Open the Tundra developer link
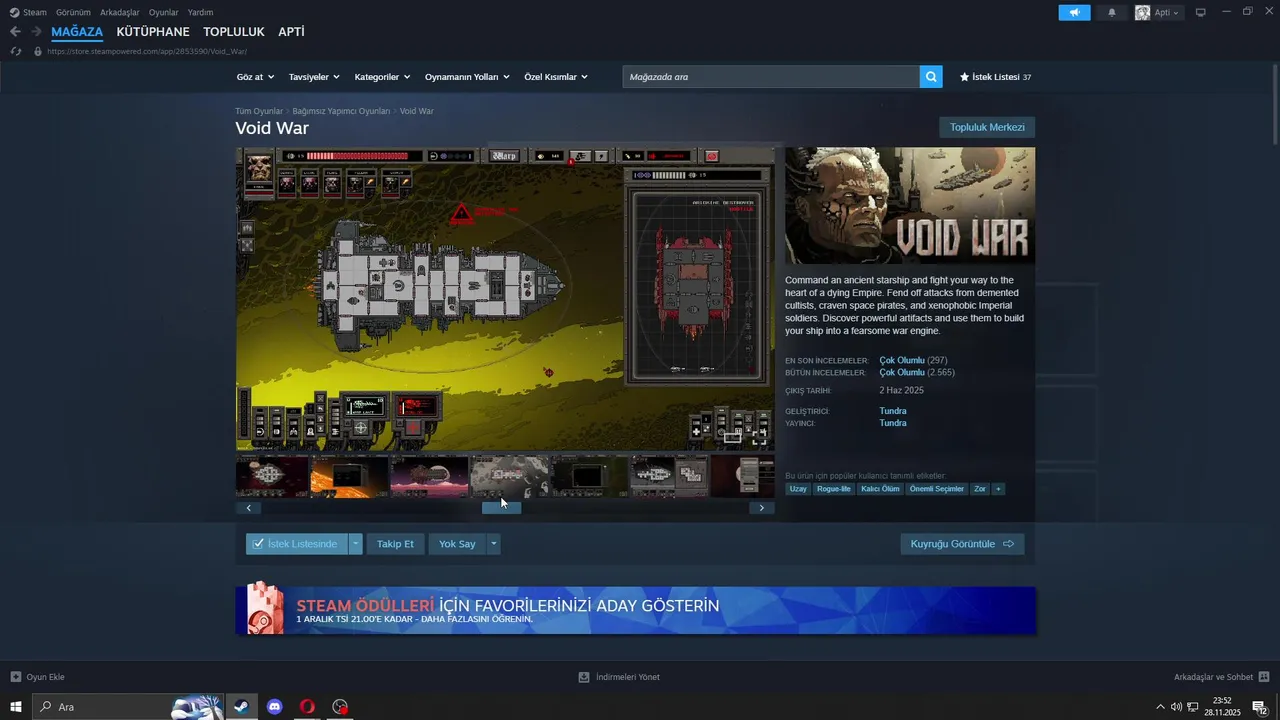 (x=893, y=411)
